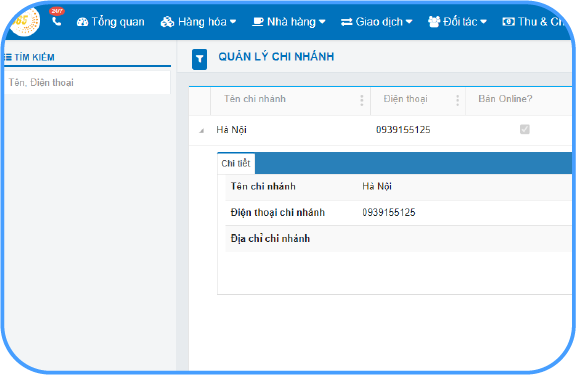Screen dimensions: 576x375
Task: Click the Bán Online? column header
Action: tap(505, 98)
